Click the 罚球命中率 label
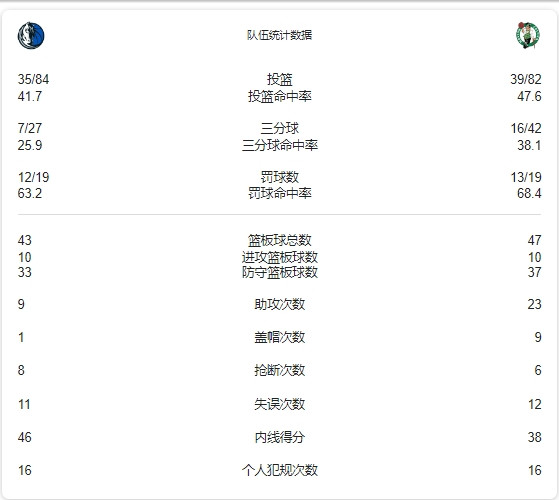Screen dimensions: 559x500 point(280,193)
